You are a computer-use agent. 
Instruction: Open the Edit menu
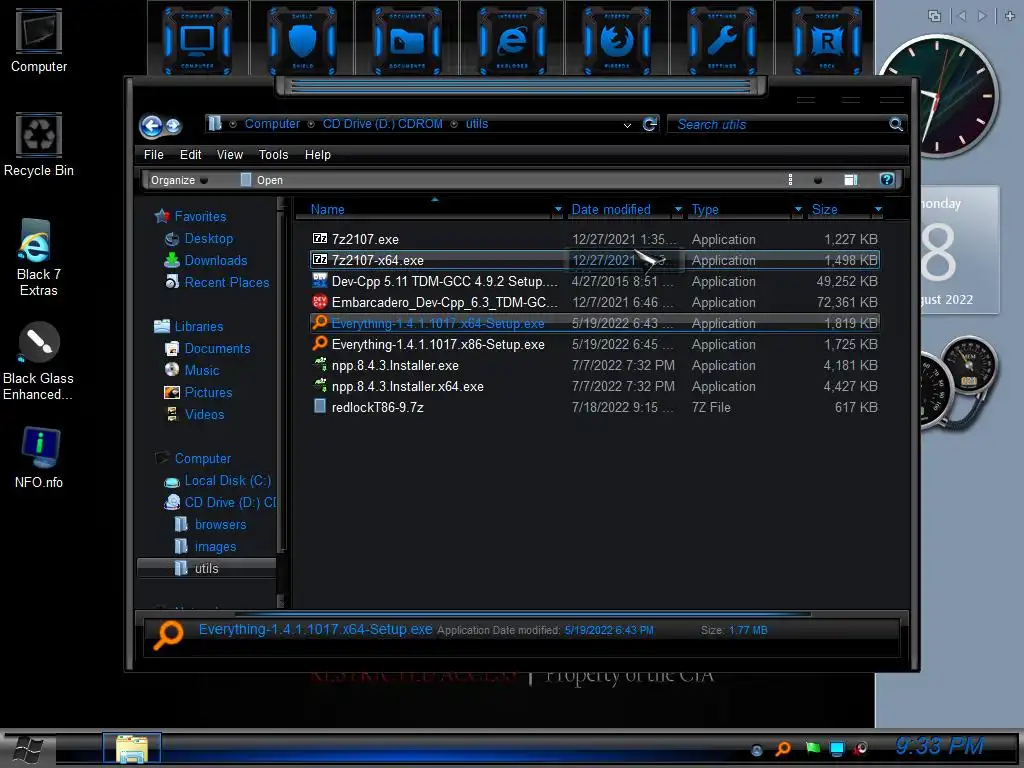coord(191,155)
